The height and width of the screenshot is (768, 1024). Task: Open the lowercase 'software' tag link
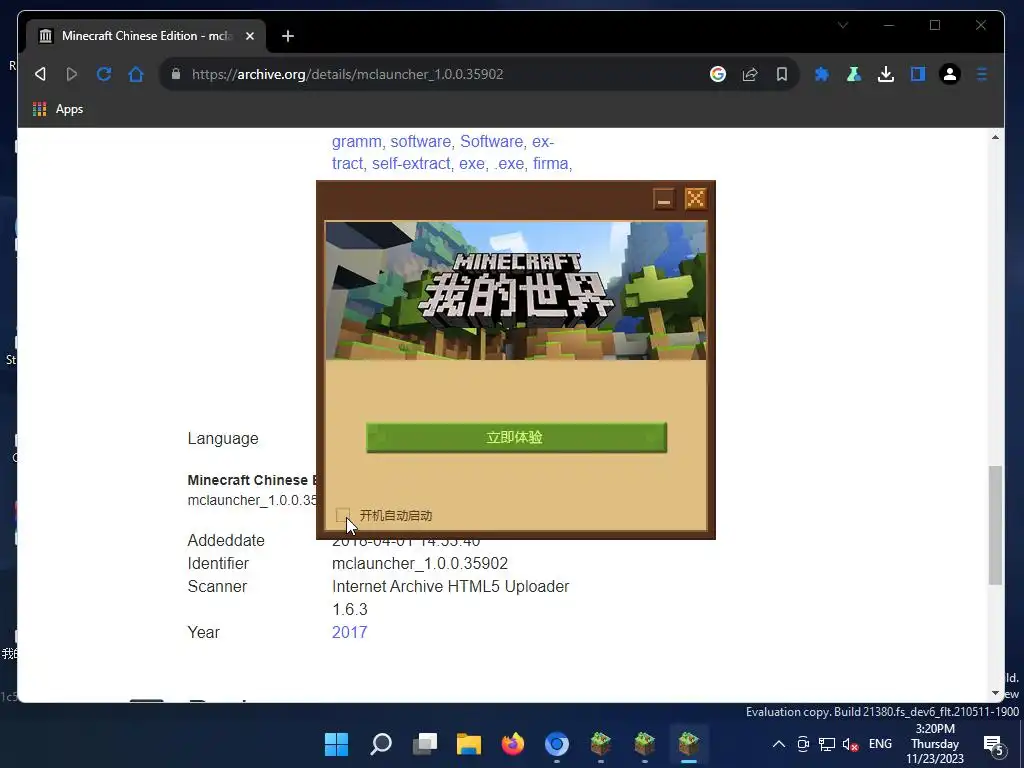click(421, 142)
